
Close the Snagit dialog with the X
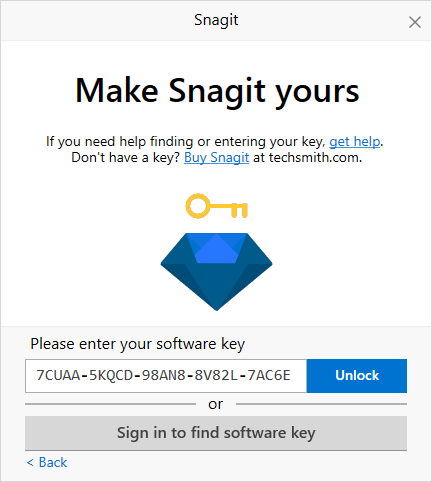[415, 22]
